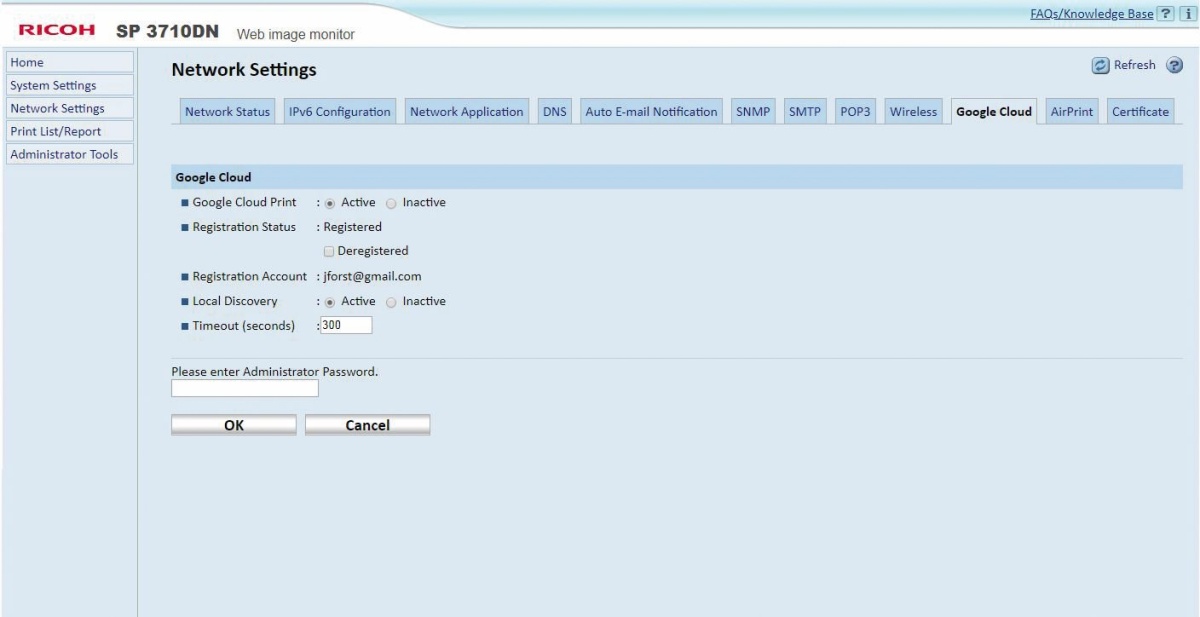This screenshot has width=1200, height=617.
Task: Click the Cancel button
Action: [367, 425]
